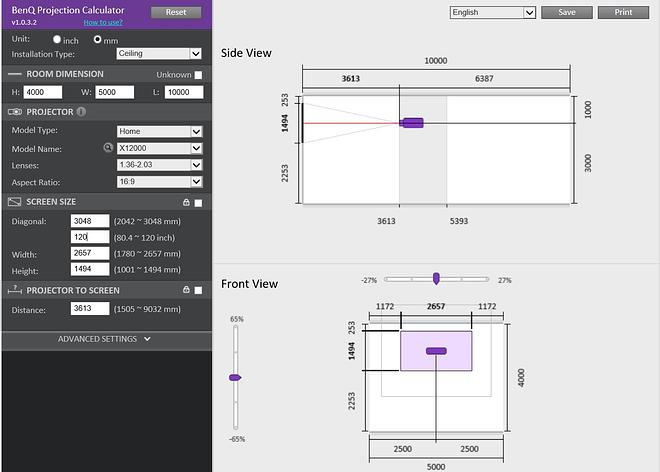The height and width of the screenshot is (472, 660).
Task: Click the (80.4 ~ 120 inch) range text
Action: (x=144, y=237)
